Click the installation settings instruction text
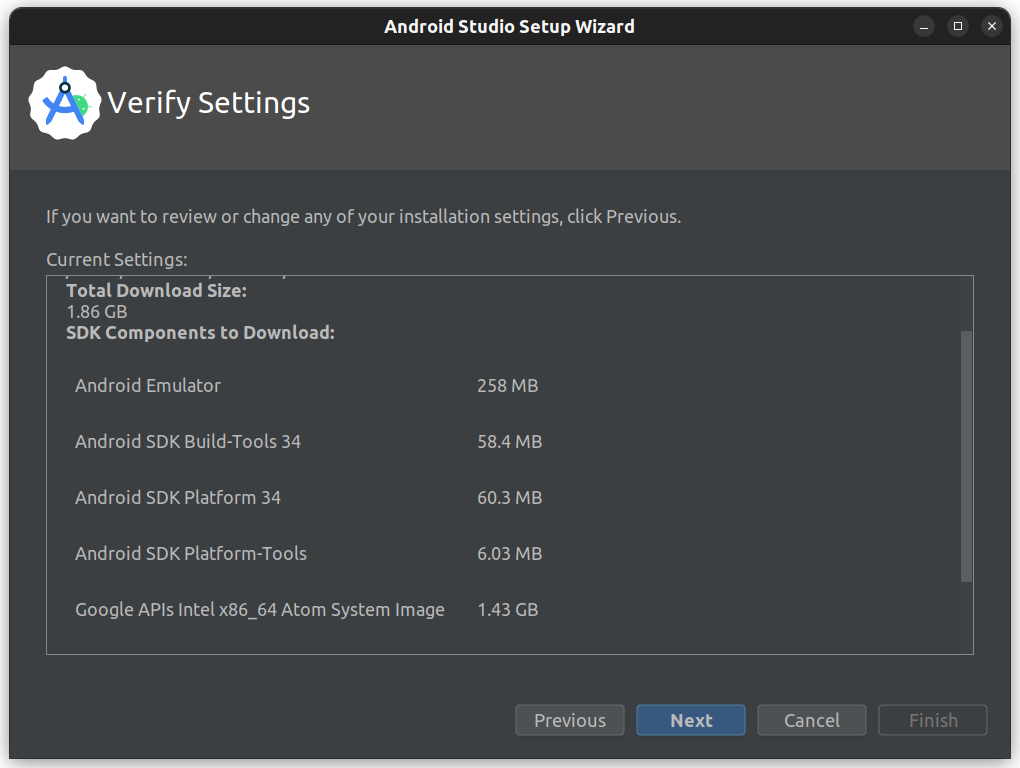This screenshot has width=1020, height=768. coord(363,217)
